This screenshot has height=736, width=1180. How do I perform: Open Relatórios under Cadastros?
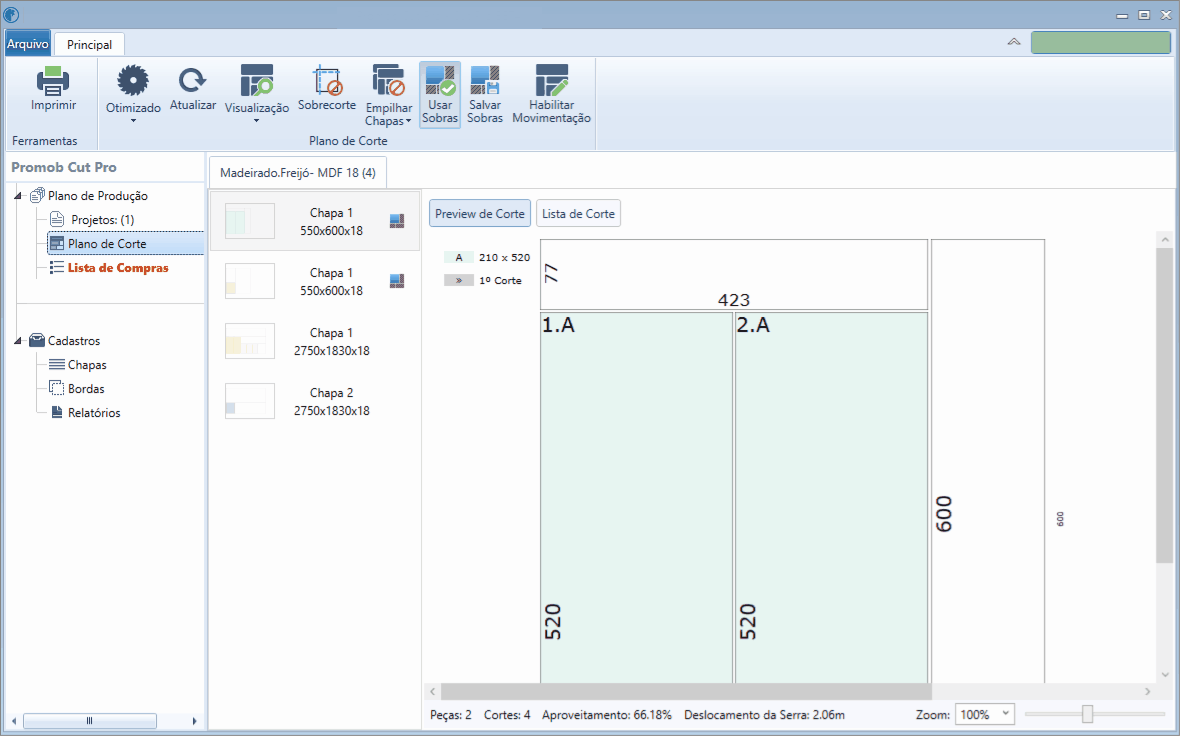(94, 413)
